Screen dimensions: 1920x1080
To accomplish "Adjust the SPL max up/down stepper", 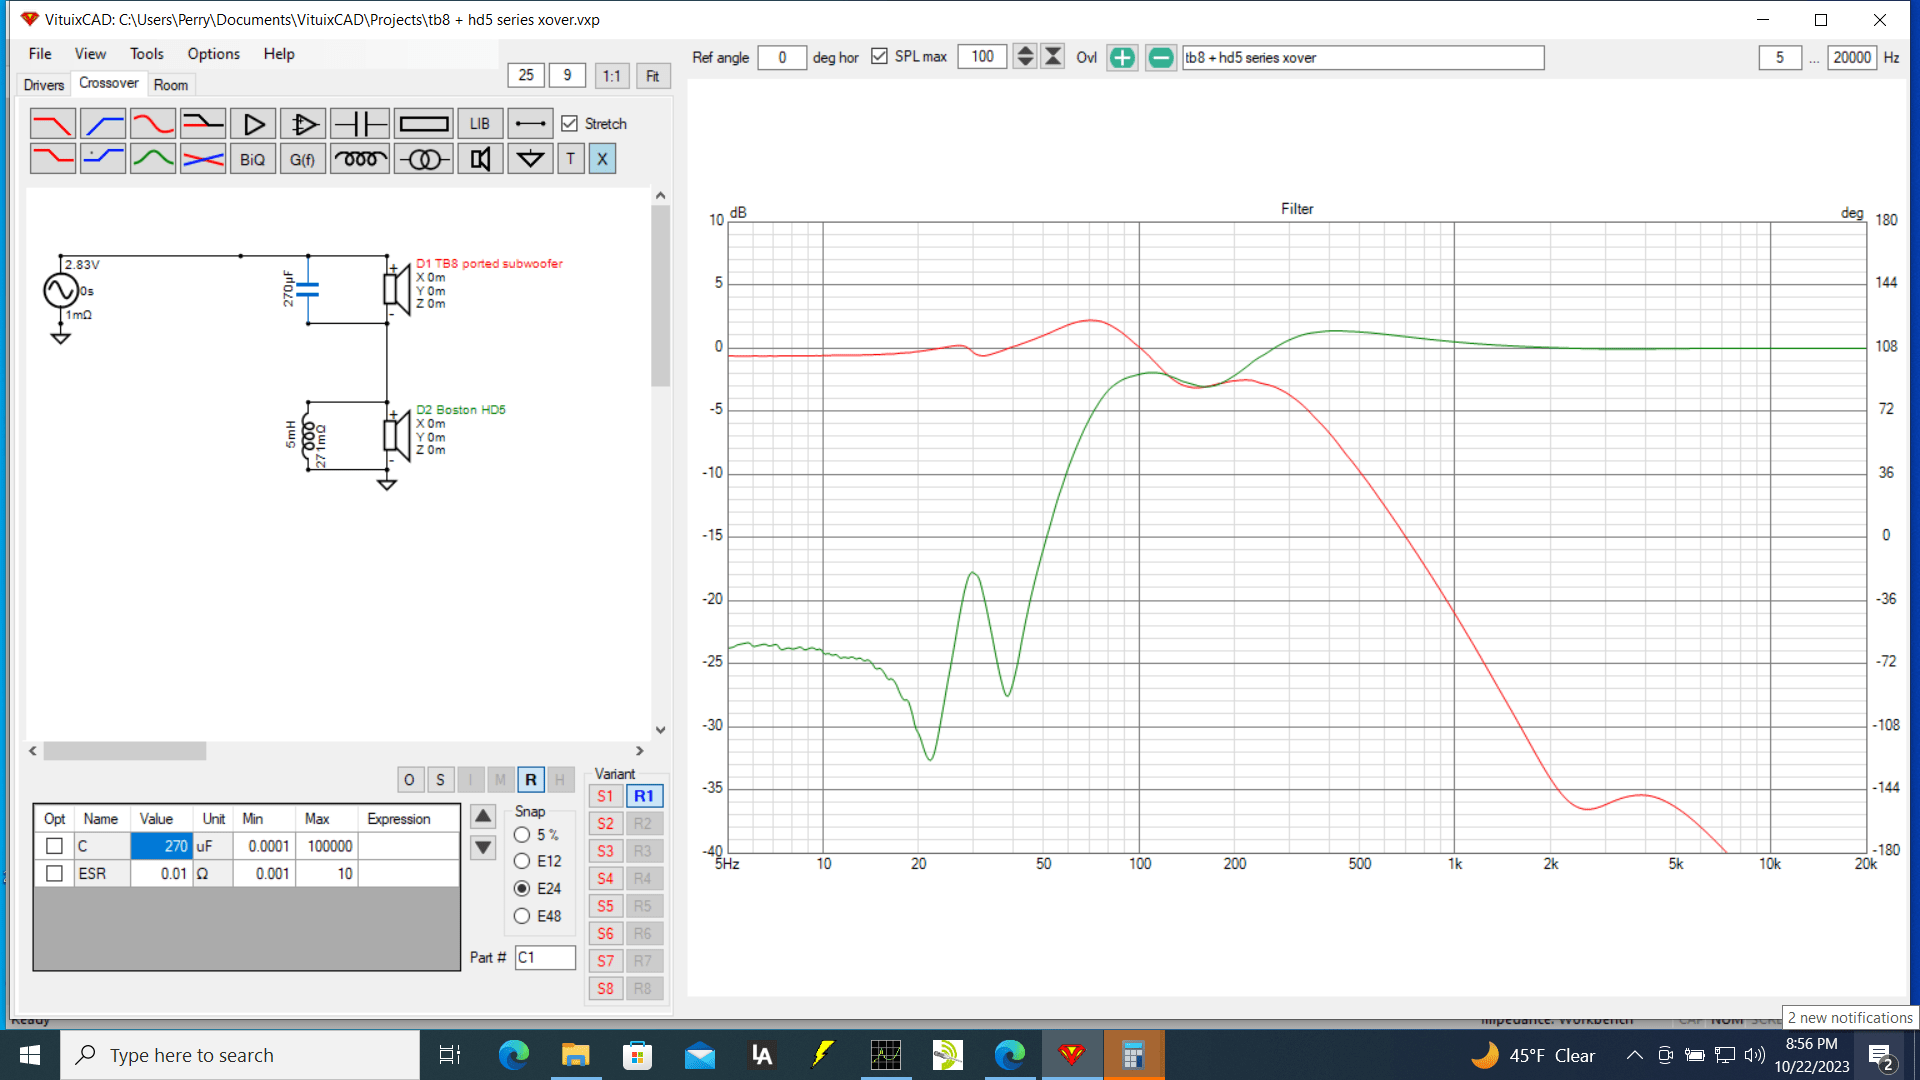I will (x=1025, y=57).
